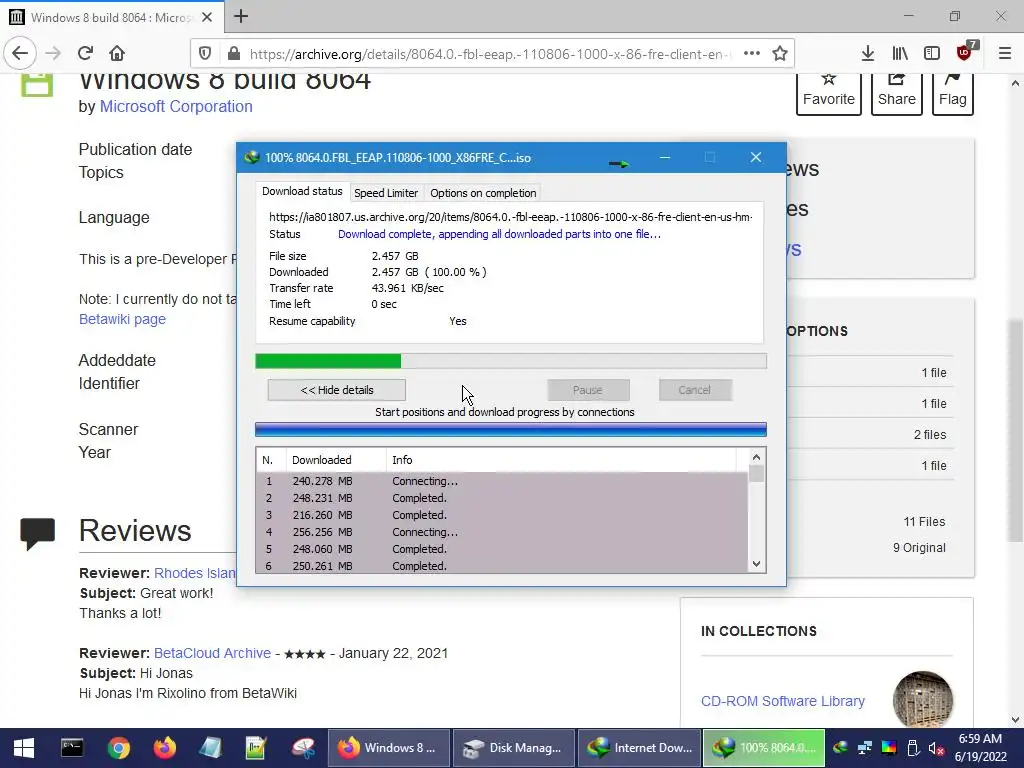Minimize the IDM download dialog
Viewport: 1024px width, 768px height.
tap(665, 157)
